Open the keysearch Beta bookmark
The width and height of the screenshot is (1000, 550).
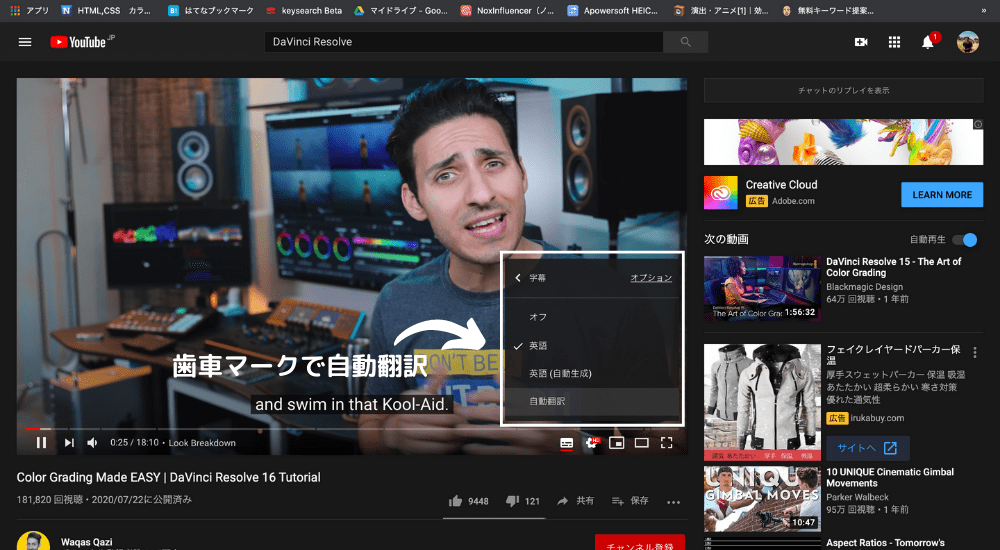pyautogui.click(x=304, y=10)
